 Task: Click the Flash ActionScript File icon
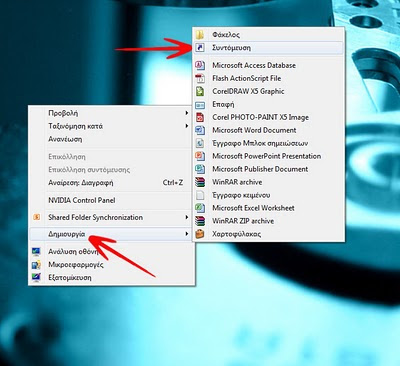(200, 78)
